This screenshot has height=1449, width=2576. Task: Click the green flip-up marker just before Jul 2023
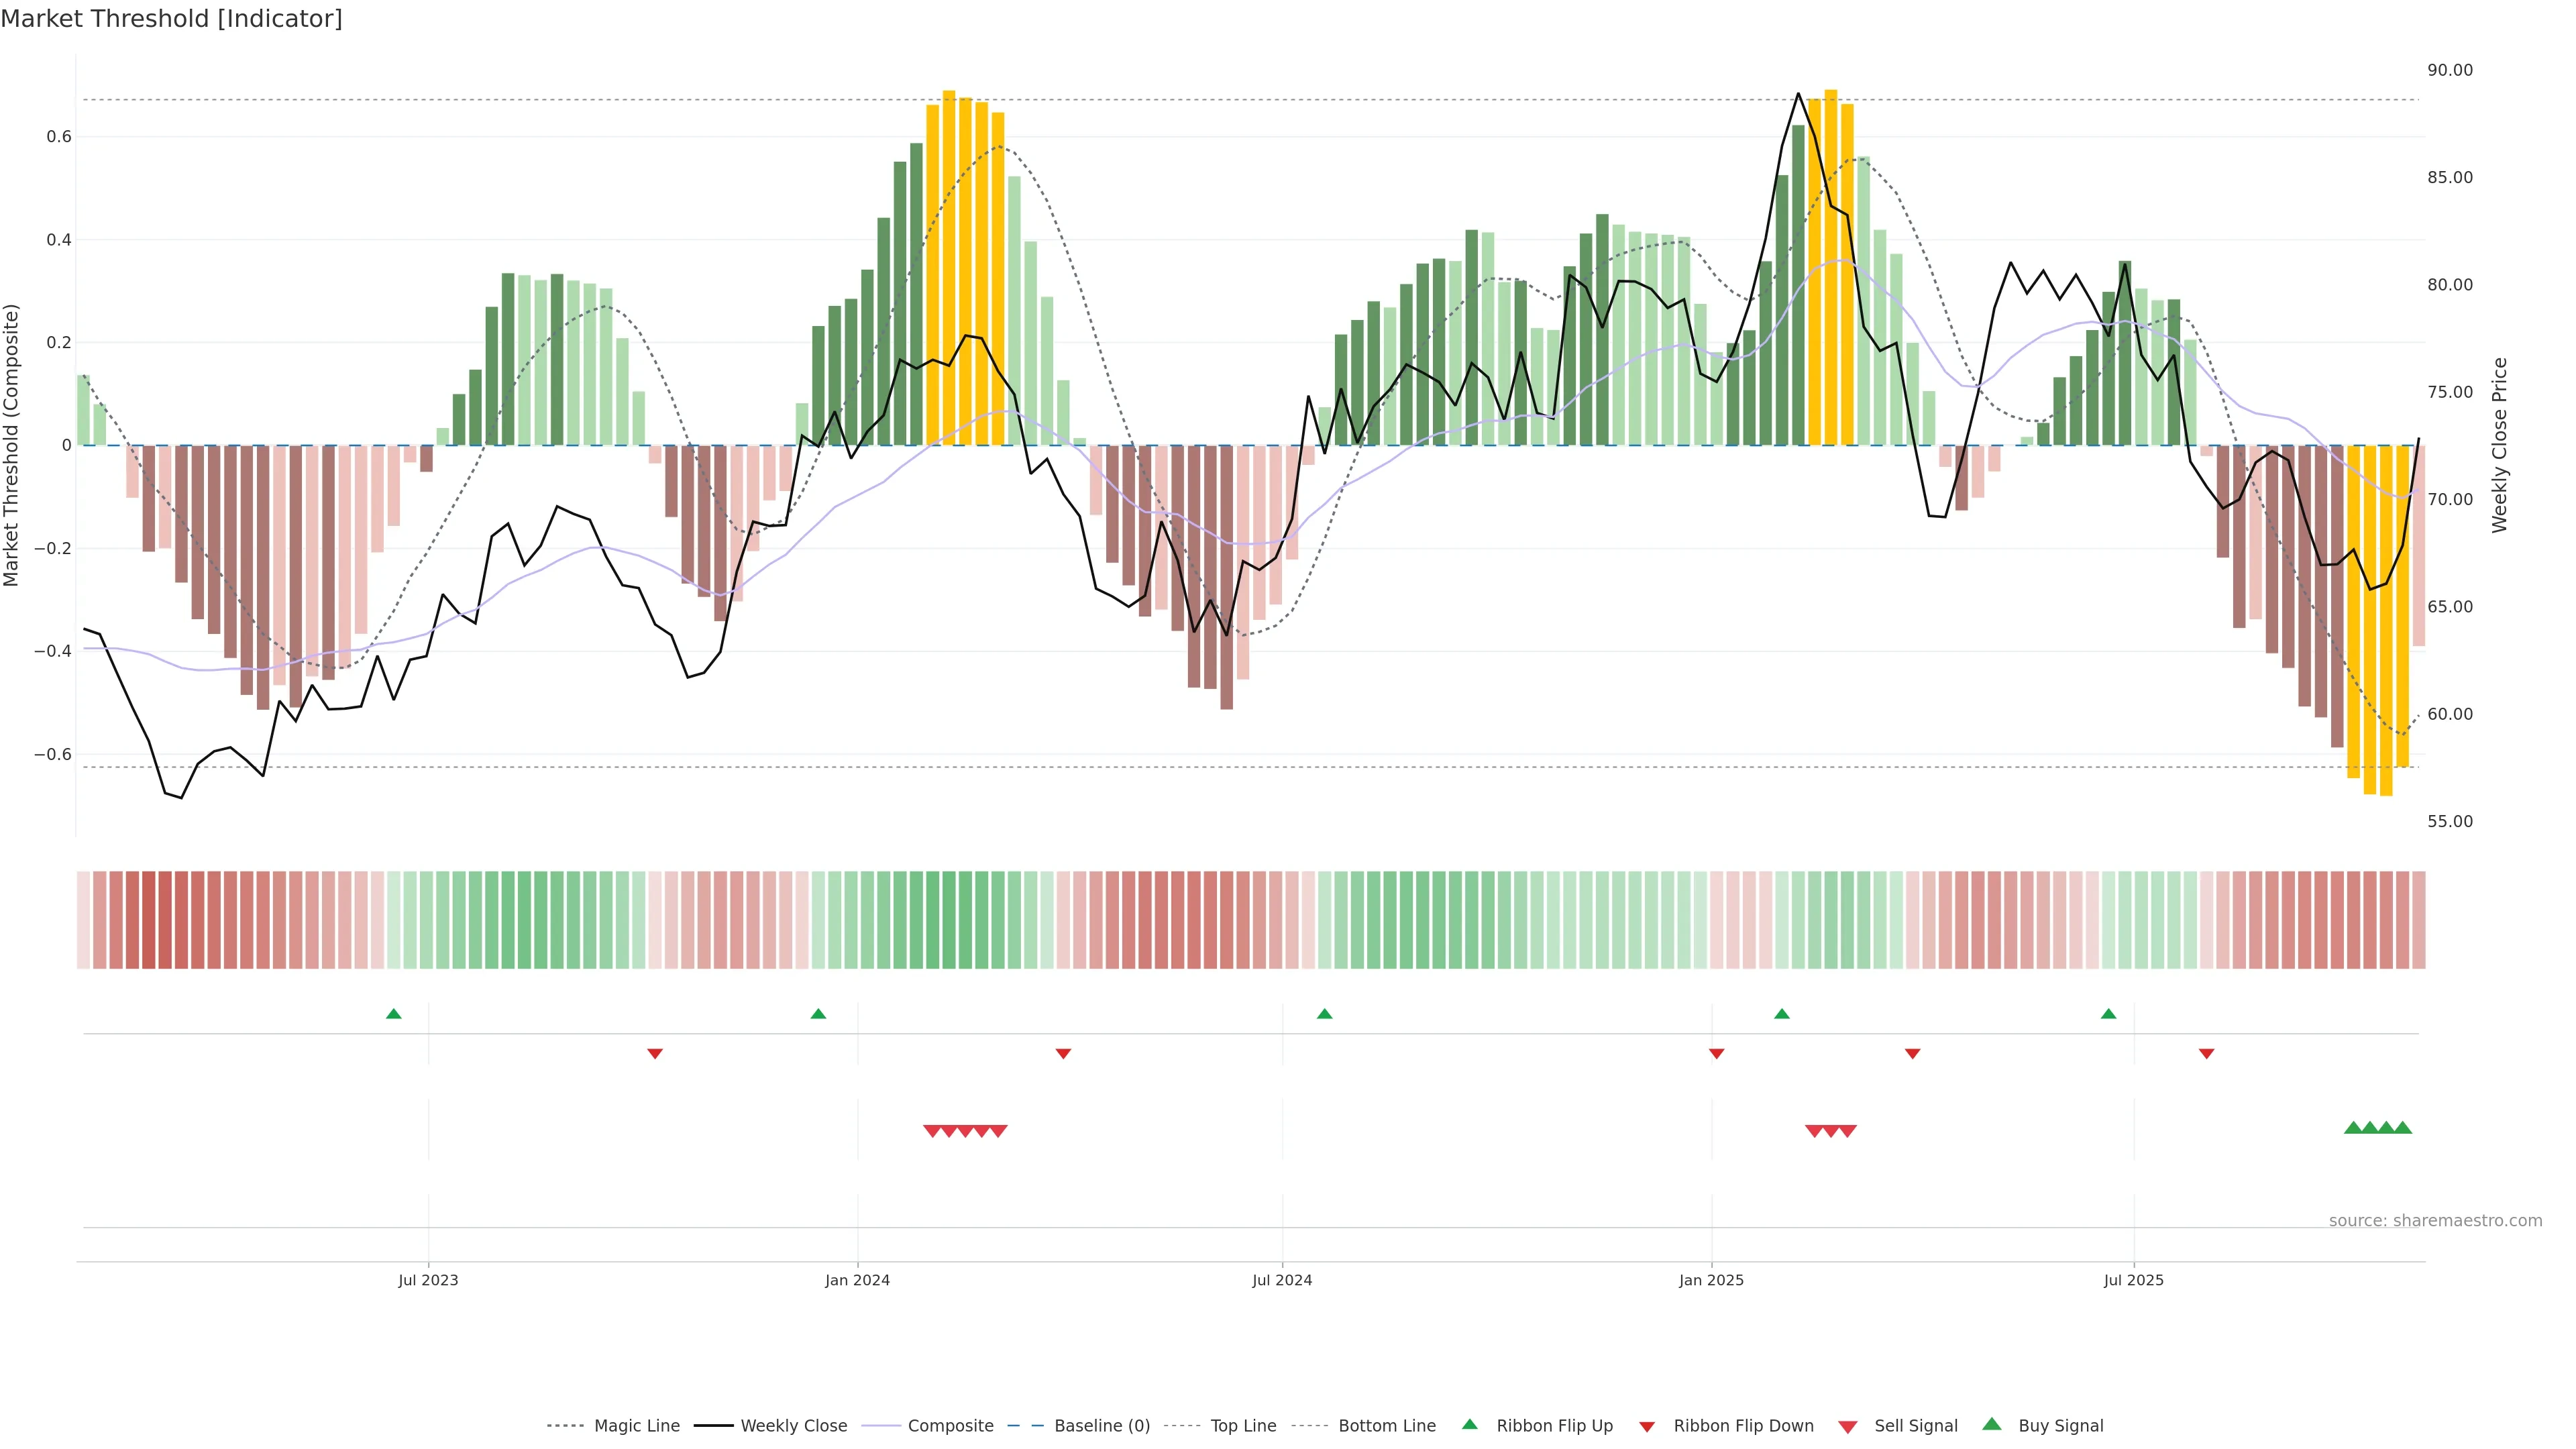[x=394, y=1014]
